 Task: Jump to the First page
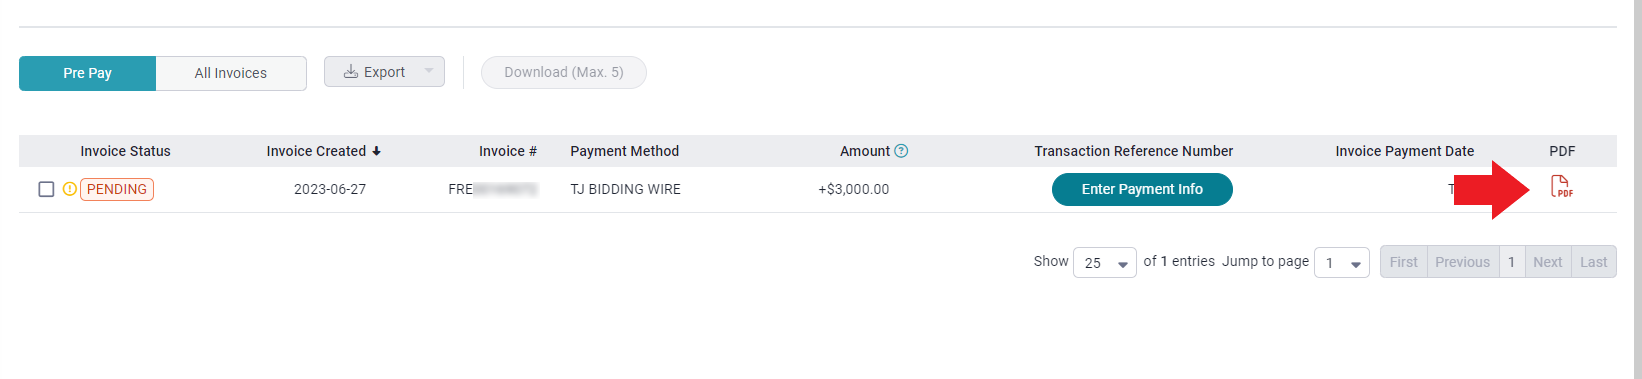[1403, 262]
